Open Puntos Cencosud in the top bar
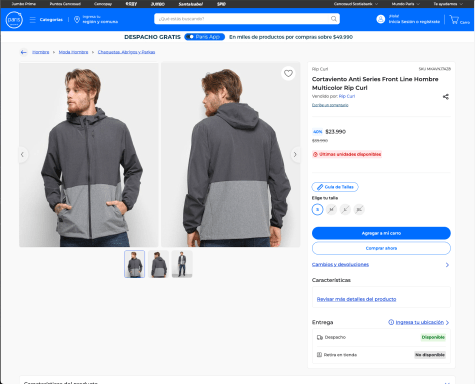The image size is (475, 384). tap(65, 4)
